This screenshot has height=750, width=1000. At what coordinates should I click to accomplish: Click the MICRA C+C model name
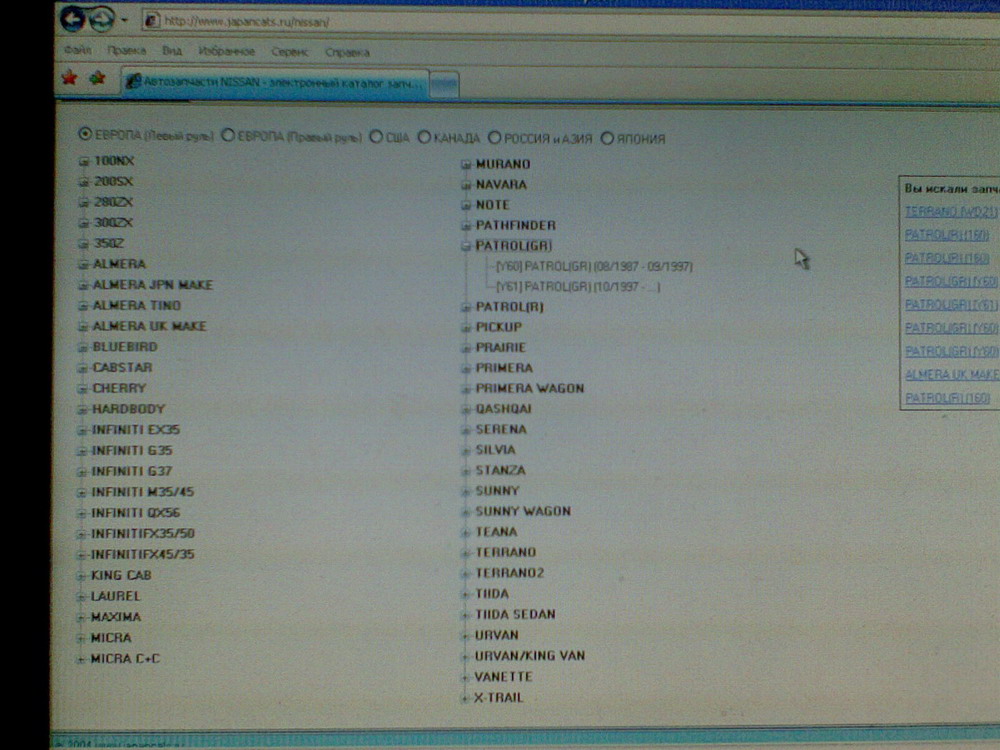[125, 659]
